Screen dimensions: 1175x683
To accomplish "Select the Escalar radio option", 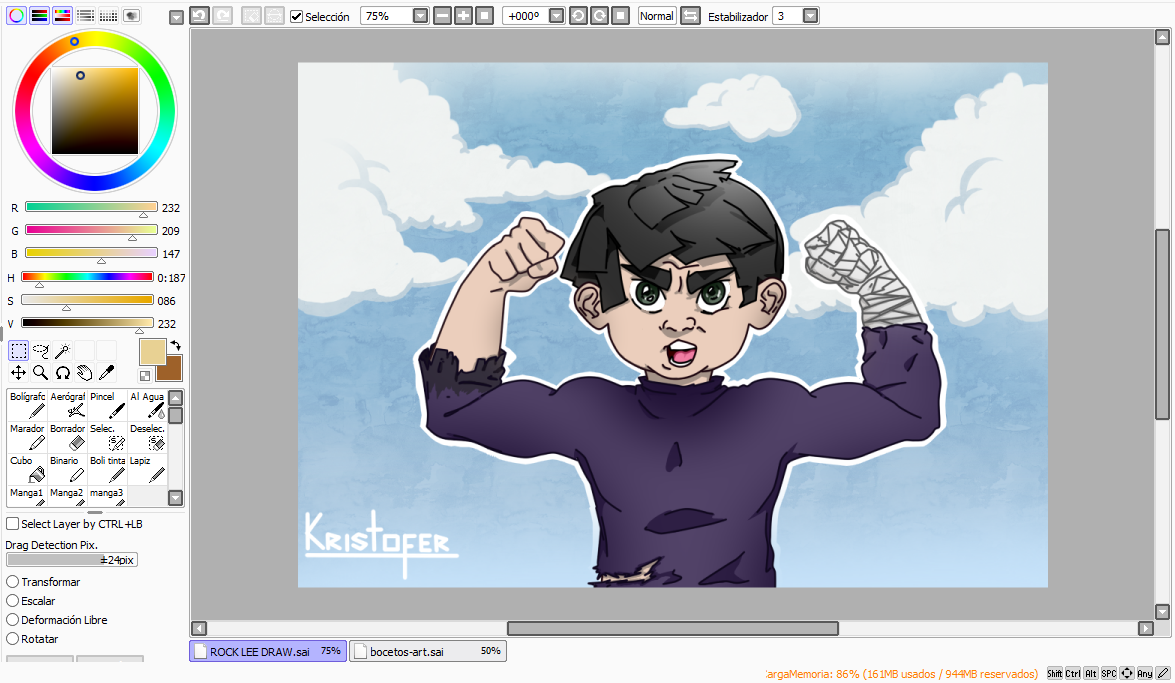I will pos(13,601).
